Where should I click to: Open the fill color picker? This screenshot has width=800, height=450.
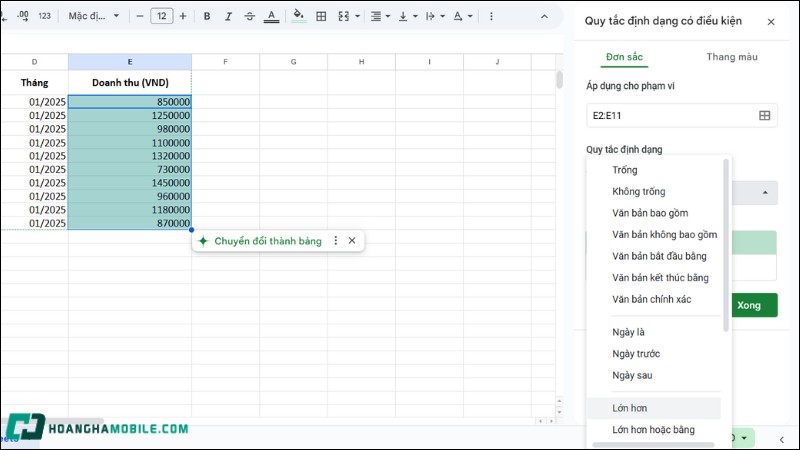[298, 16]
